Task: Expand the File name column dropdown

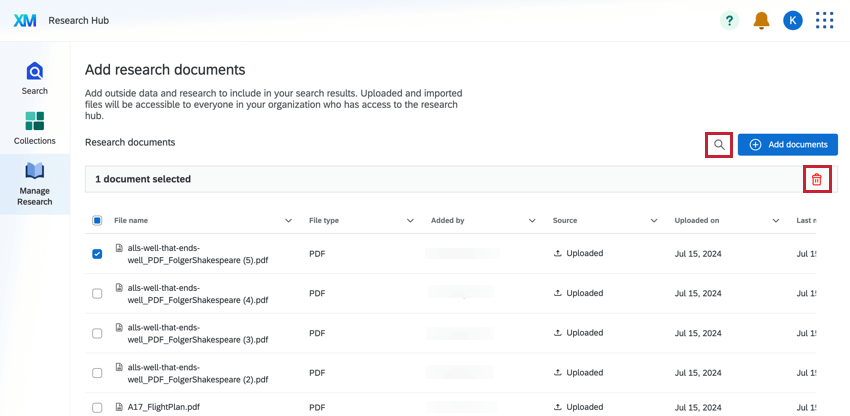Action: coord(289,221)
